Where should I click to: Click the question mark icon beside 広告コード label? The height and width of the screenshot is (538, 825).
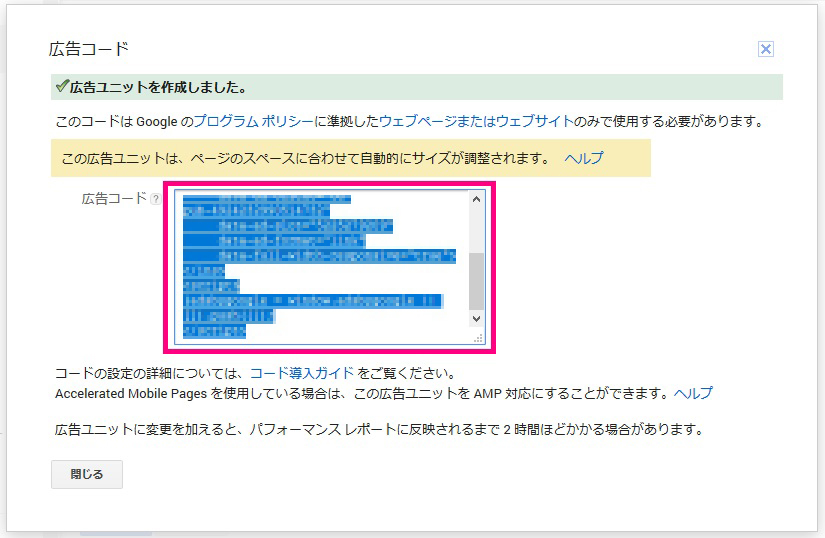[156, 199]
